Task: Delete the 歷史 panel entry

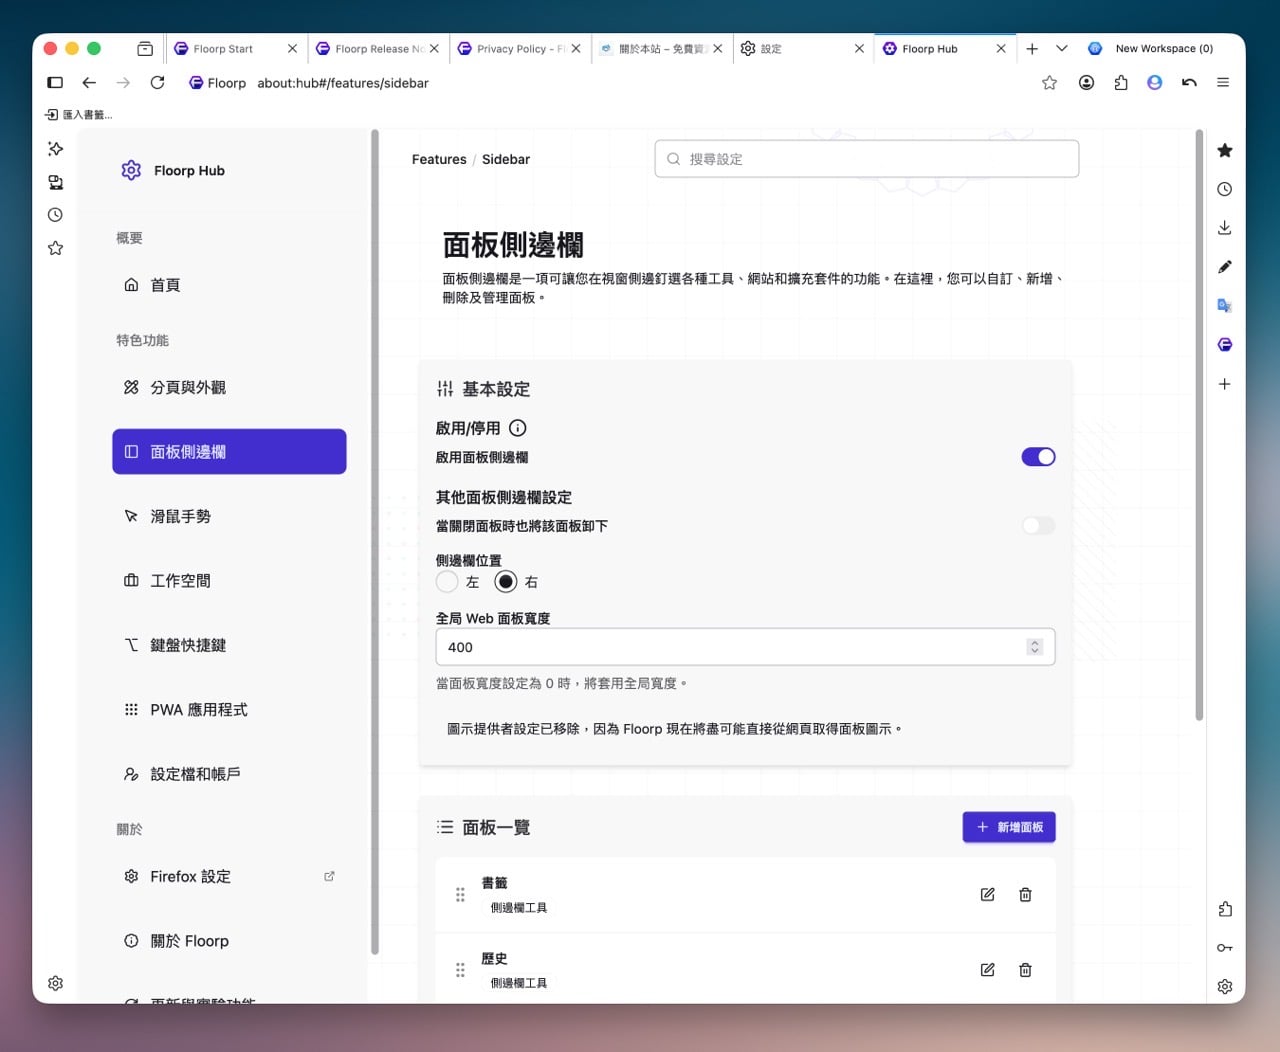Action: click(x=1025, y=970)
